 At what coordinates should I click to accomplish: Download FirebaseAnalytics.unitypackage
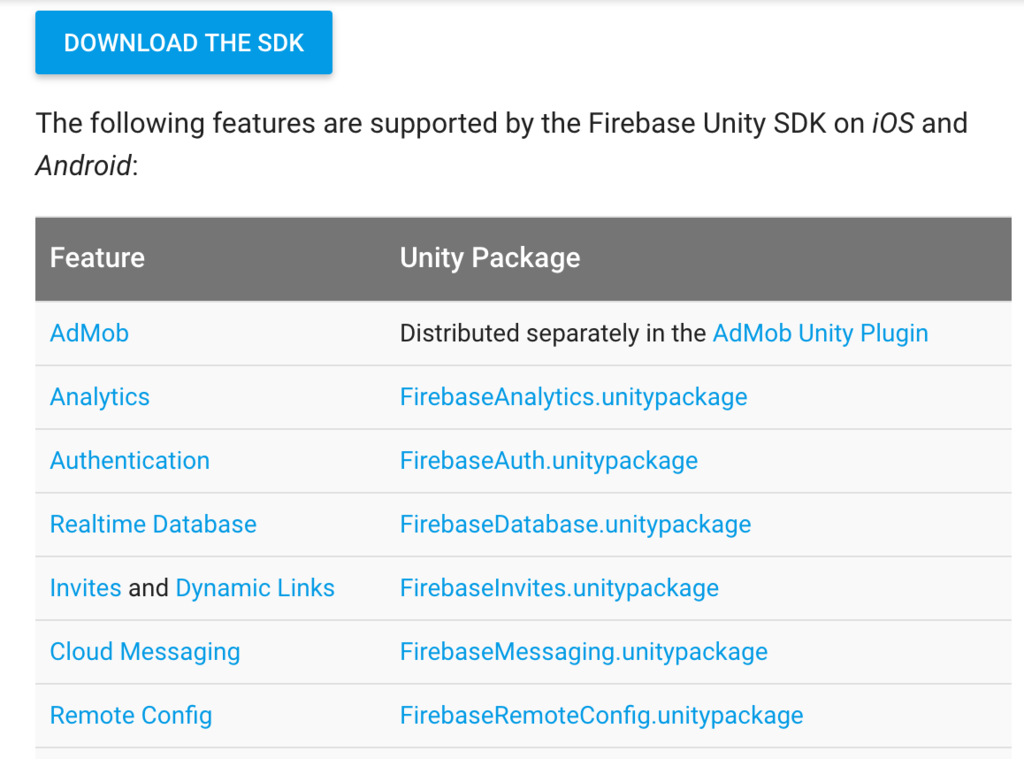pos(573,397)
